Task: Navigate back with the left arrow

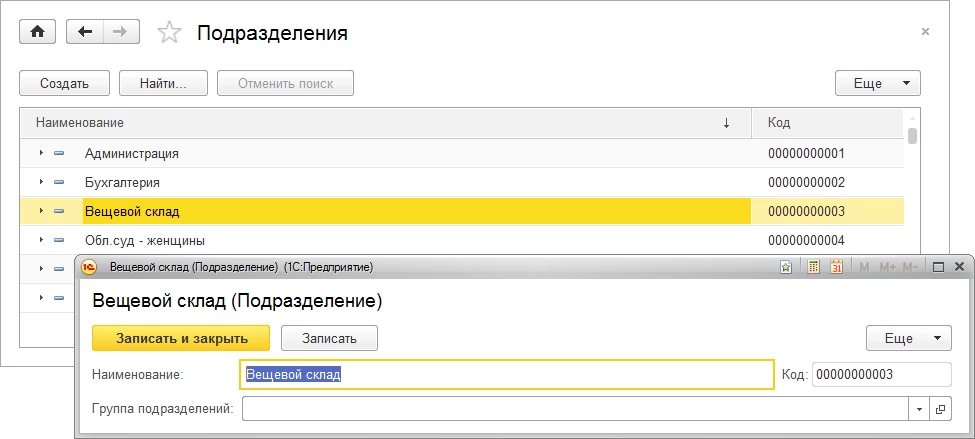Action: (85, 32)
